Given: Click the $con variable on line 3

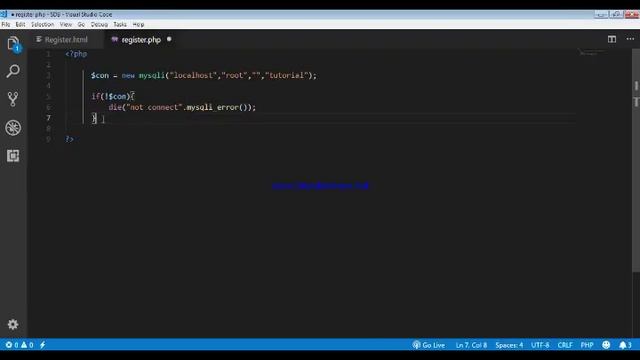Looking at the screenshot, I should [x=100, y=76].
